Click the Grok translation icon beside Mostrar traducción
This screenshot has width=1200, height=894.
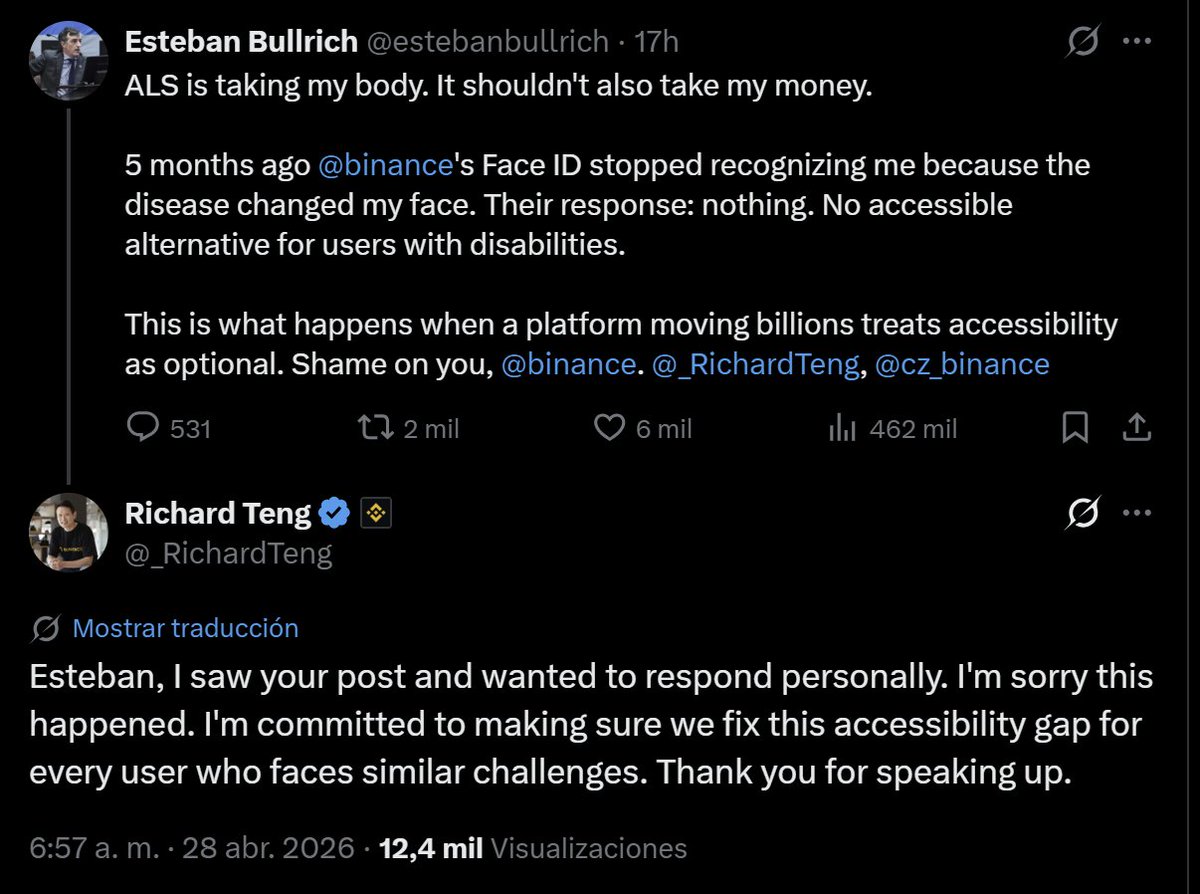46,629
